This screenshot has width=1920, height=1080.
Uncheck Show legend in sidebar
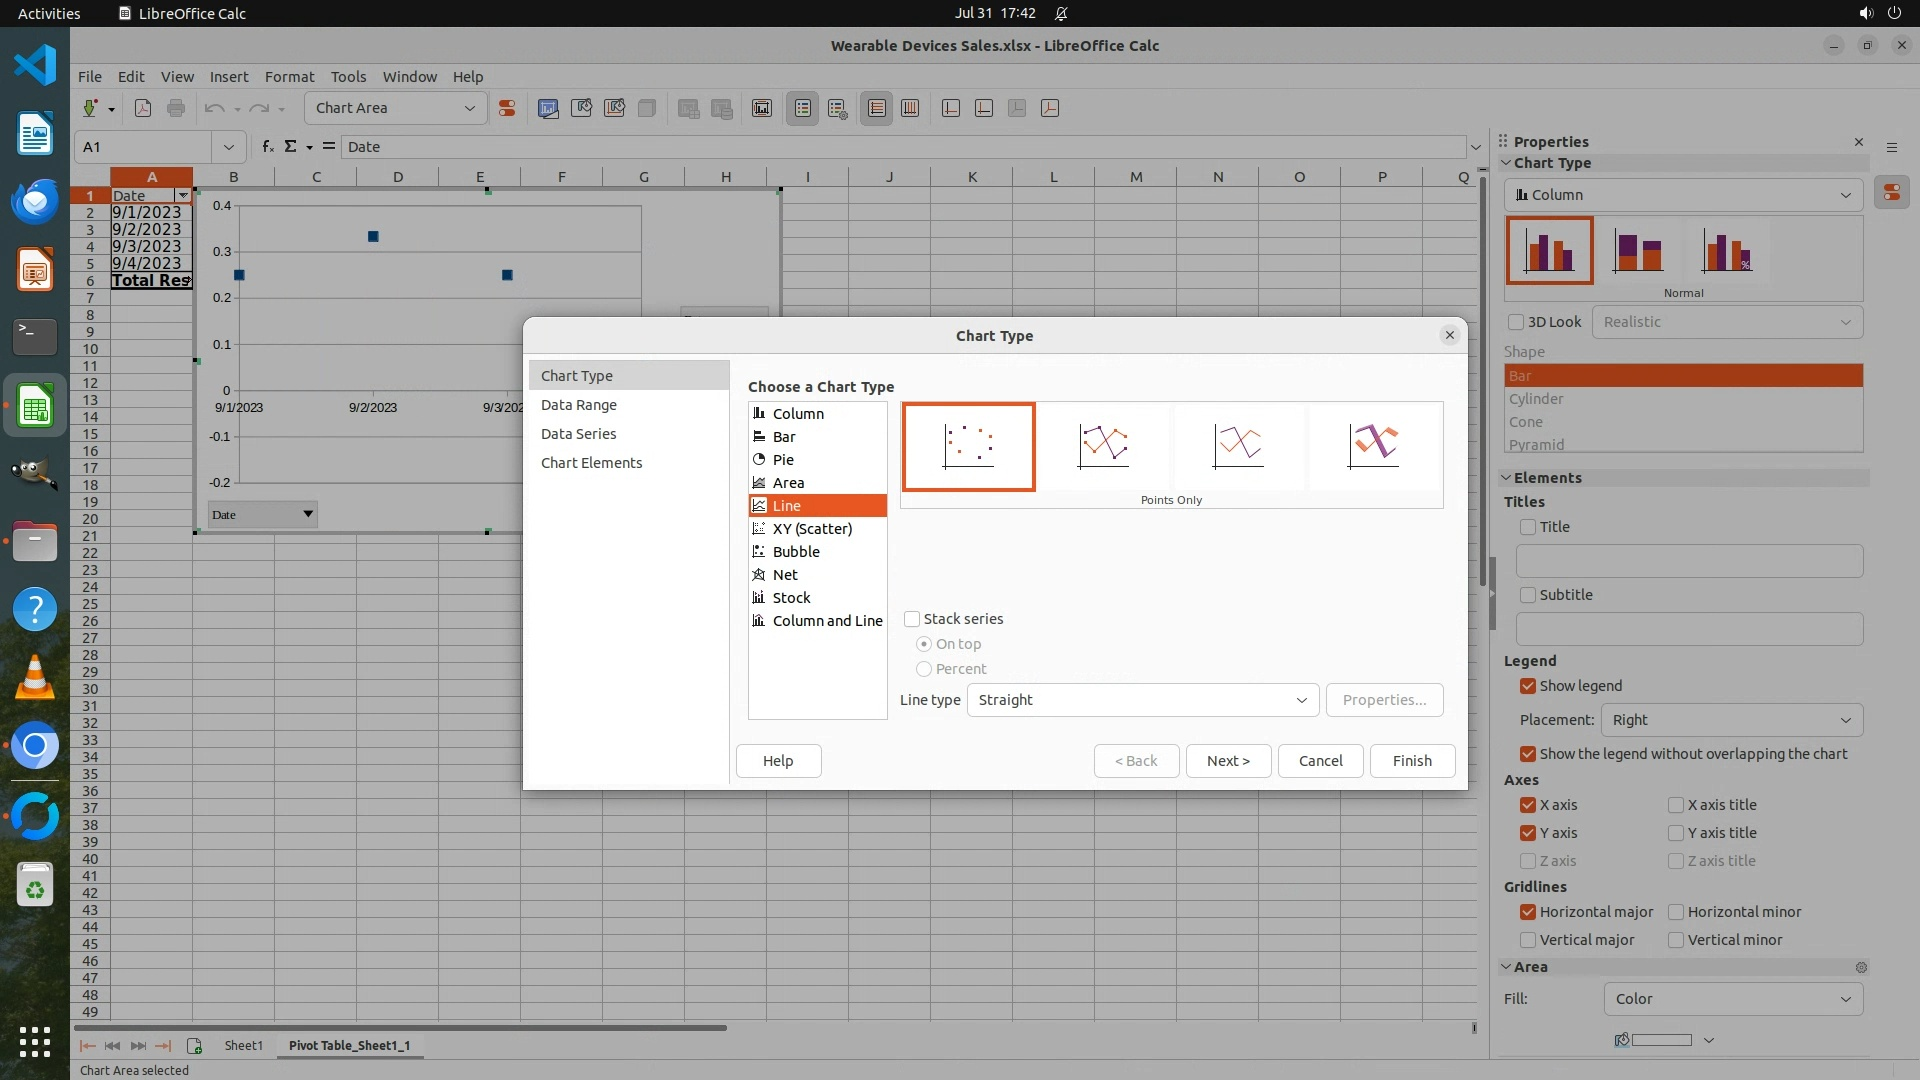1528,686
